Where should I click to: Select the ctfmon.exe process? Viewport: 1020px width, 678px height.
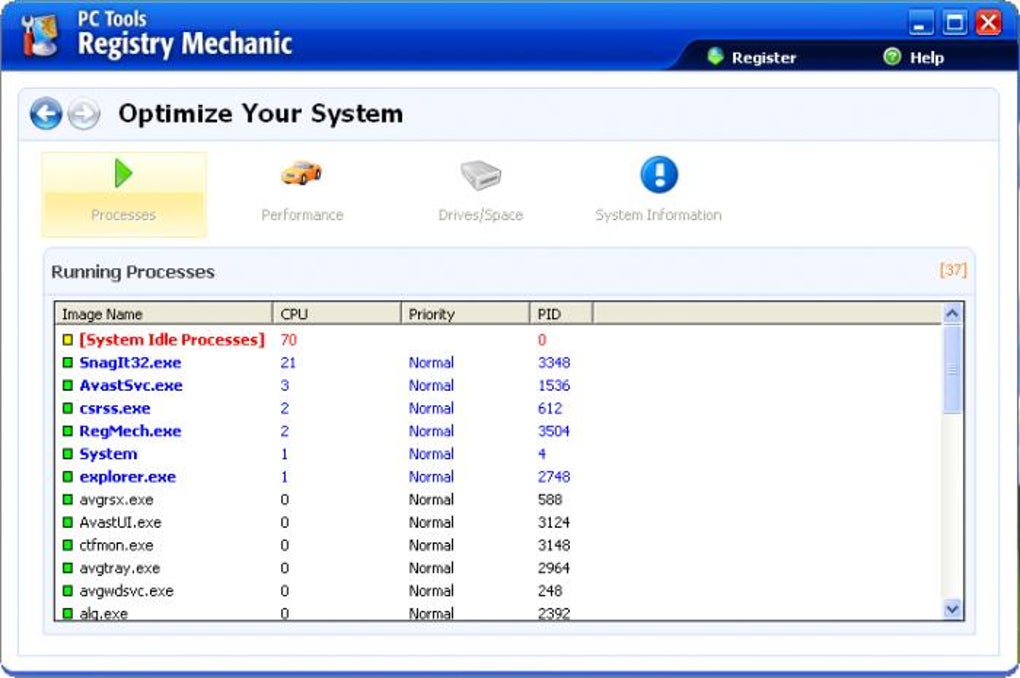point(498,545)
